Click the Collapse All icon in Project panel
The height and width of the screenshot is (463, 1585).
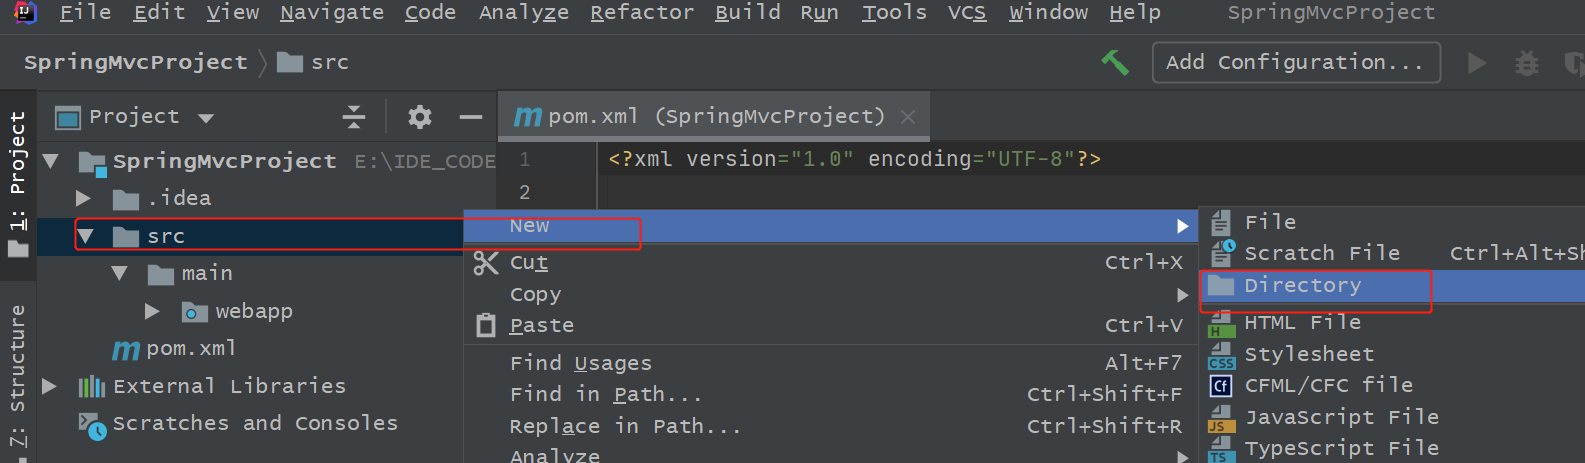354,117
